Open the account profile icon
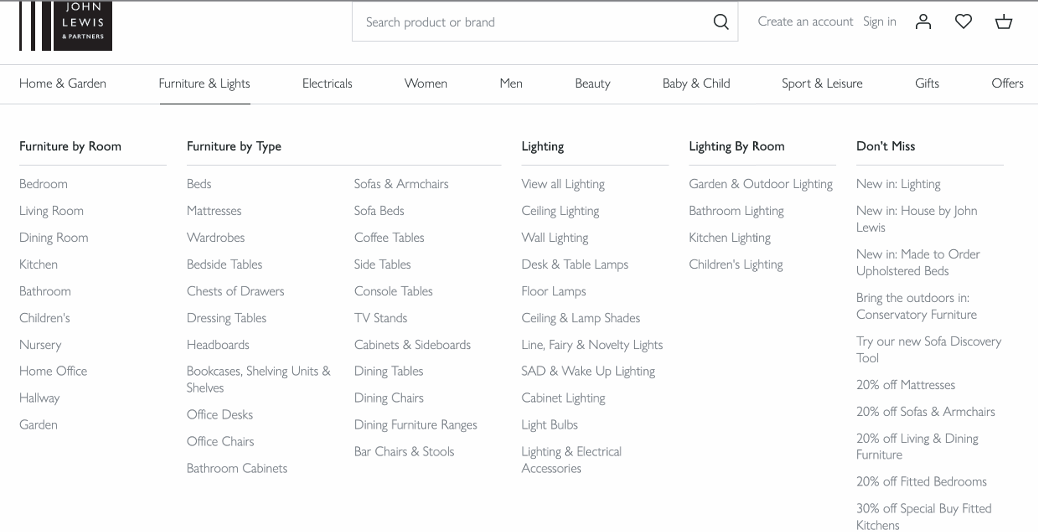This screenshot has height=532, width=1038. [x=924, y=22]
